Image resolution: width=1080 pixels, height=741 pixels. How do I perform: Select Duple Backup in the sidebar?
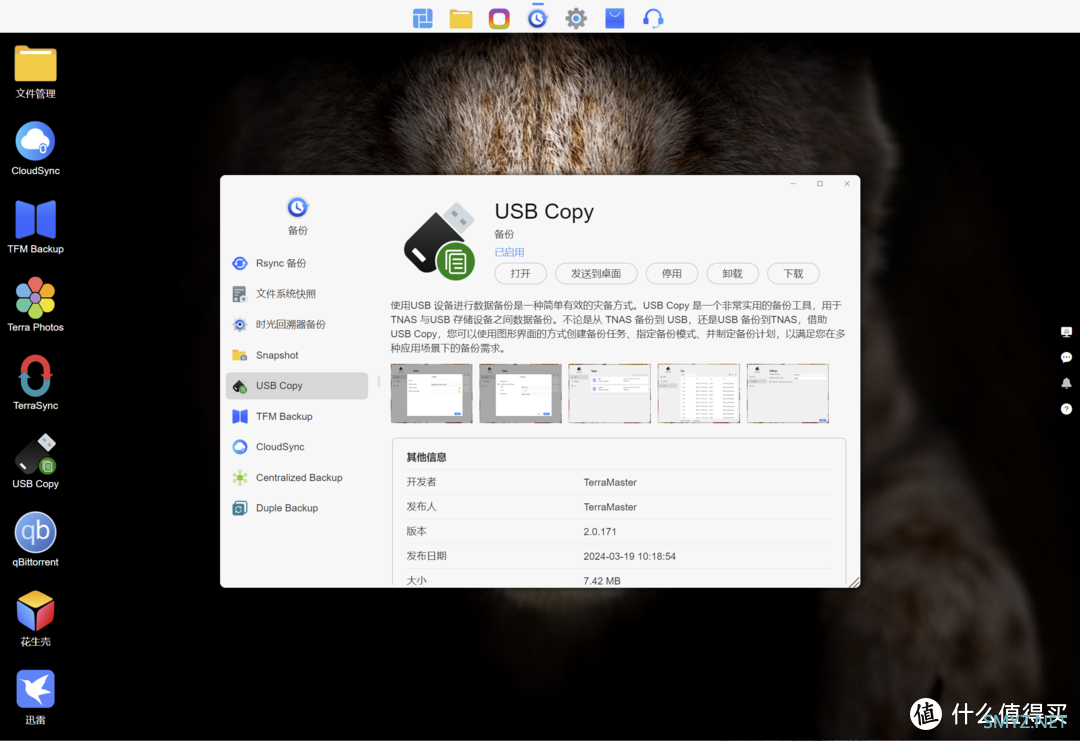click(297, 508)
